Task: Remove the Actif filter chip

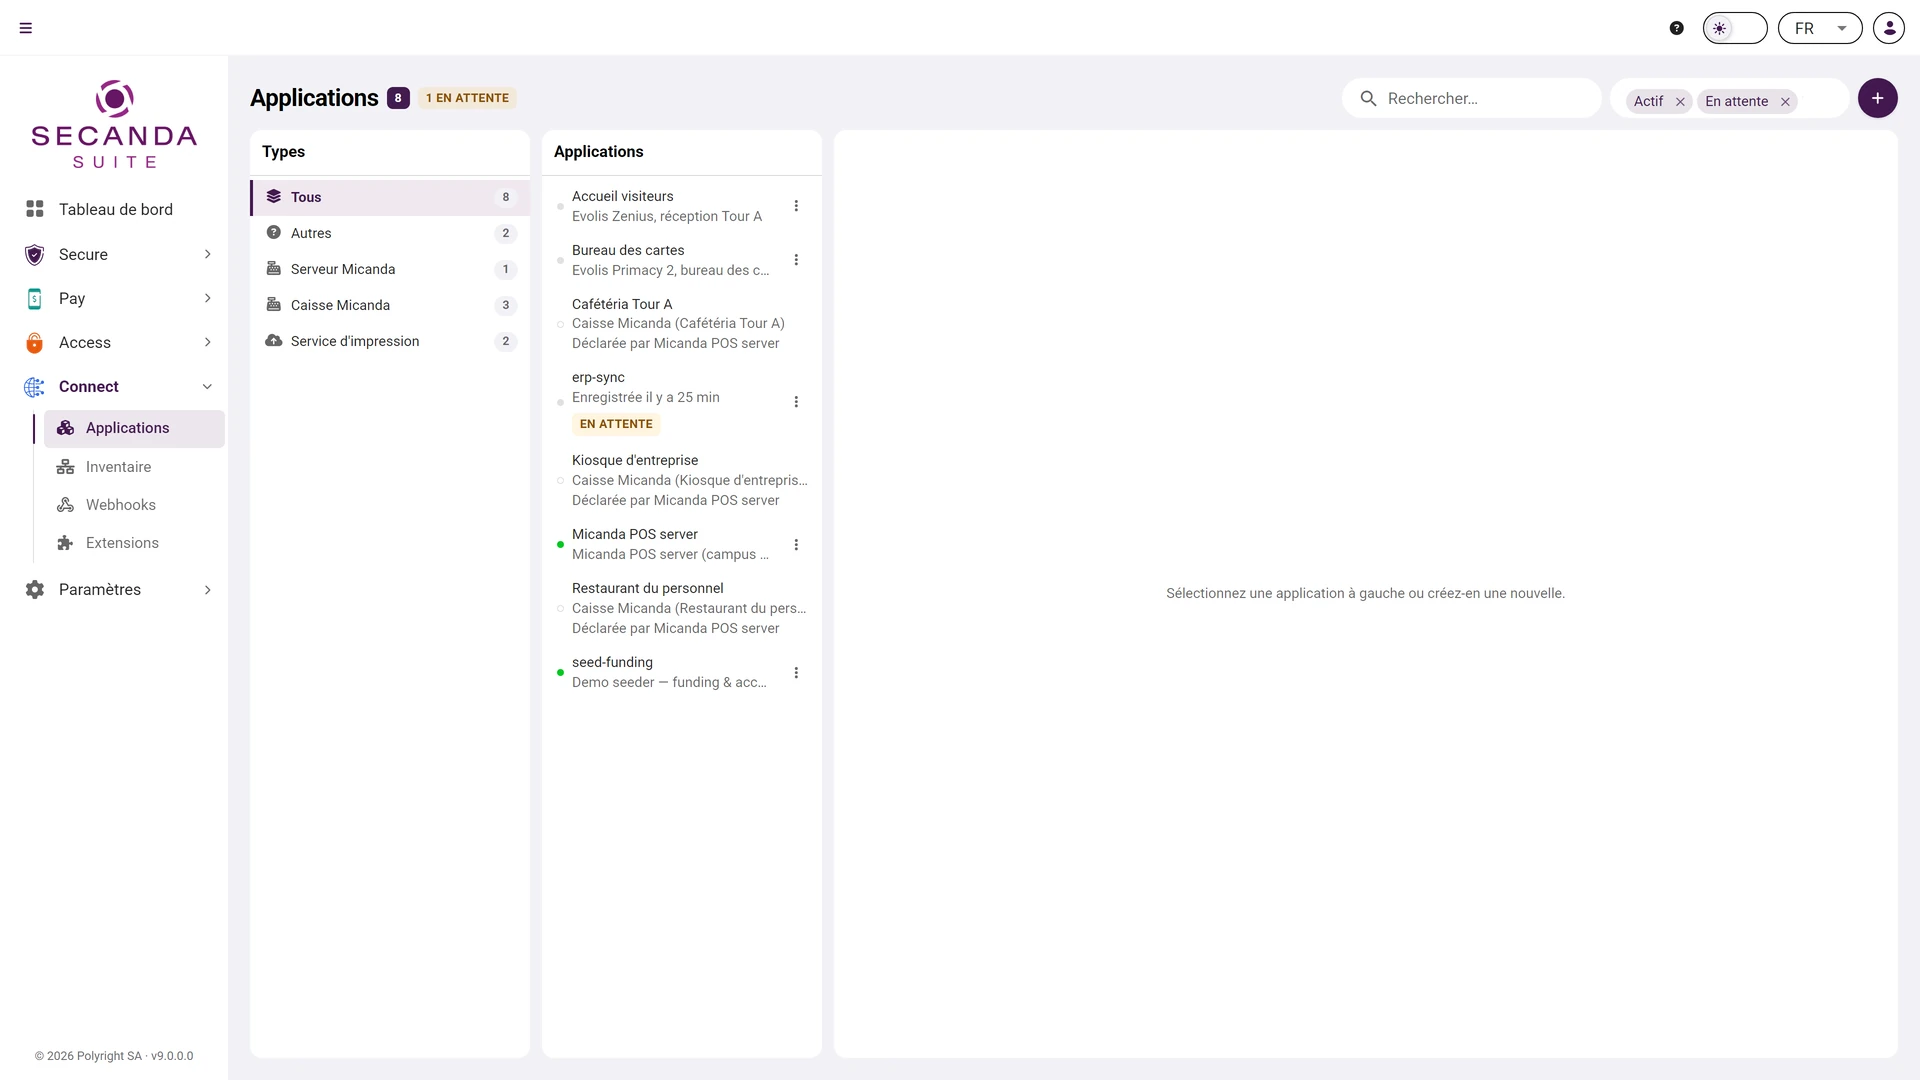Action: 1680,102
